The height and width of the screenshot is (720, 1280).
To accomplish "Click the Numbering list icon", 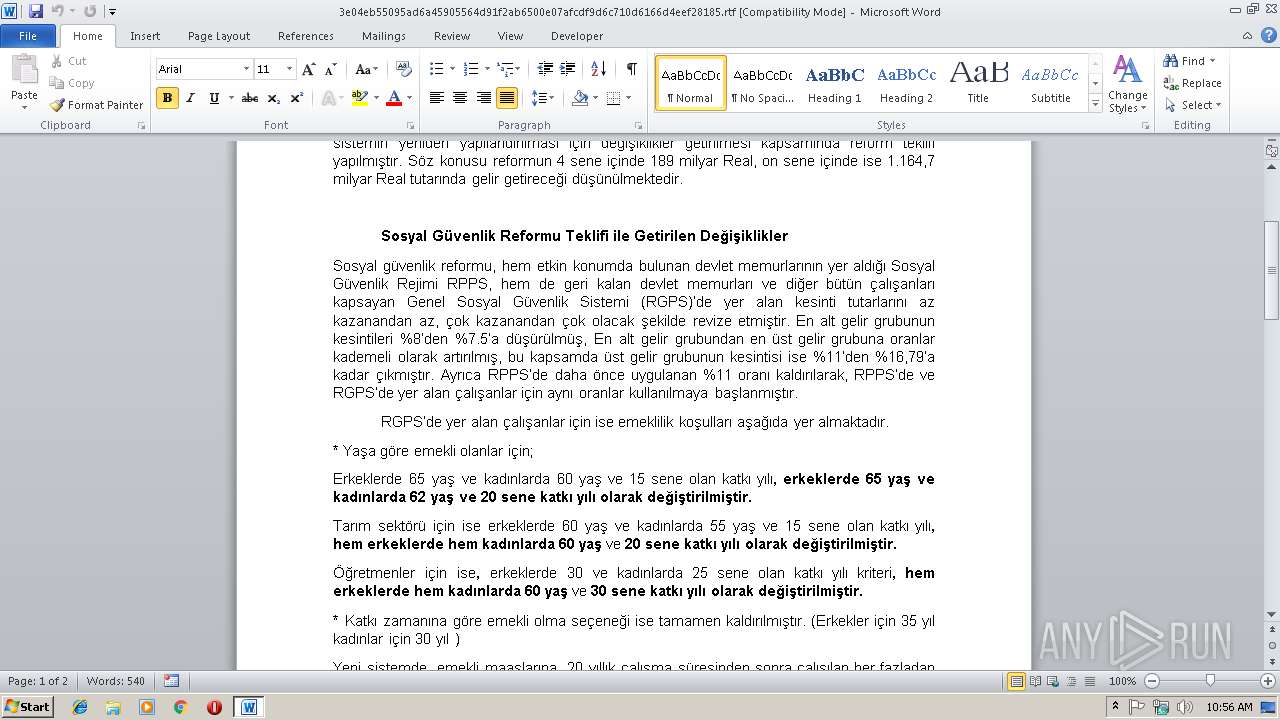I will 472,69.
